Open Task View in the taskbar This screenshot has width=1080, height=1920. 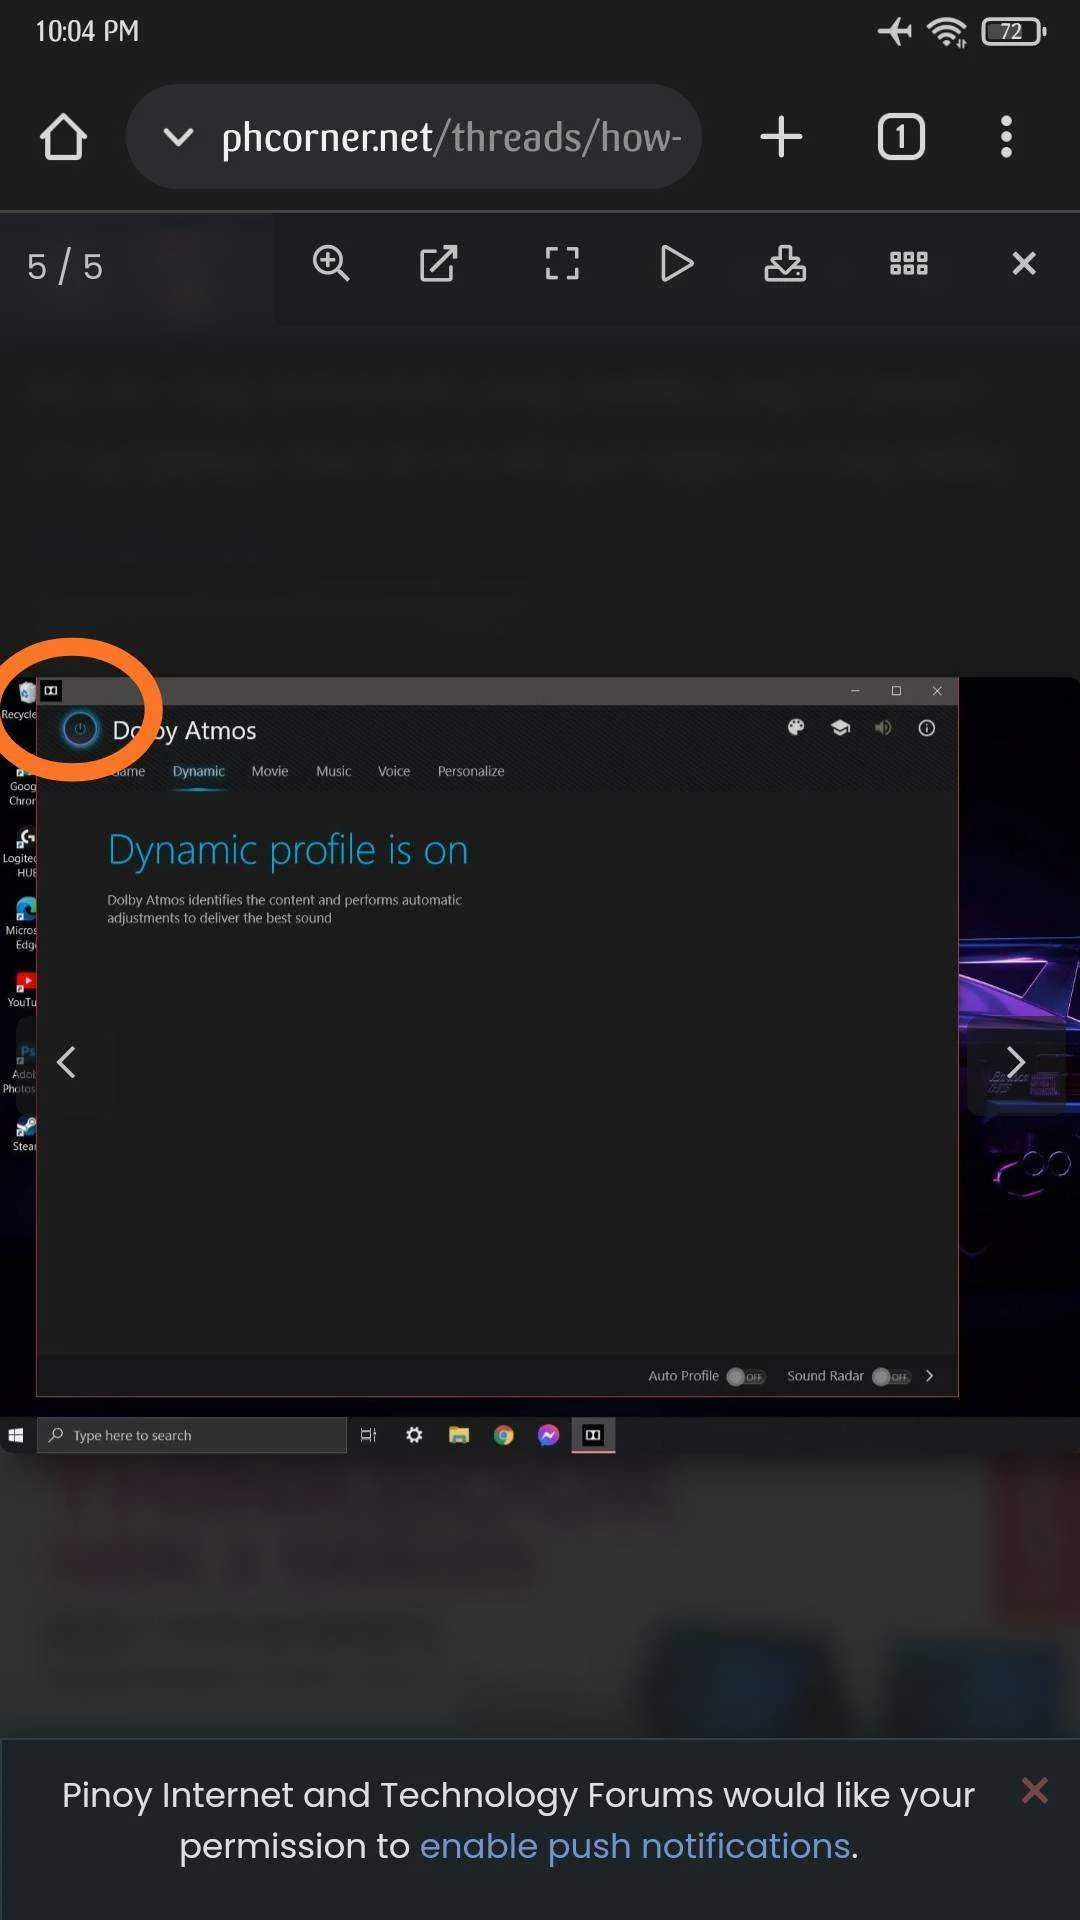click(x=368, y=1435)
